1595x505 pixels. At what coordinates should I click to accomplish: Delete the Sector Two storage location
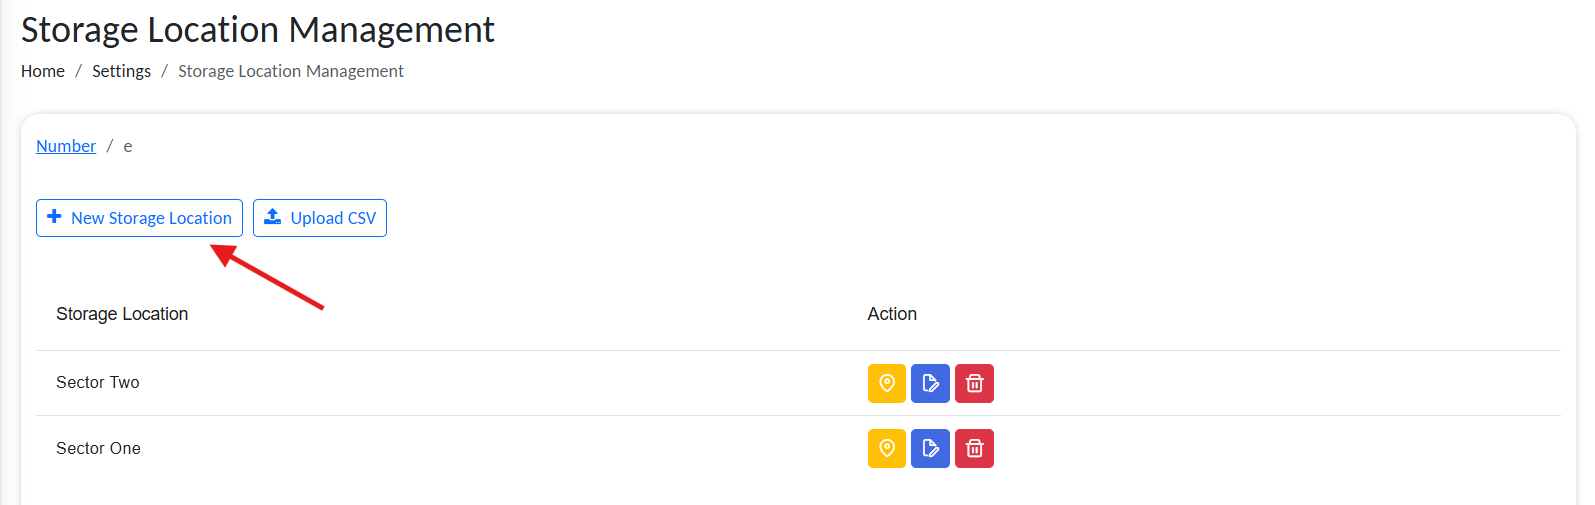click(x=974, y=383)
